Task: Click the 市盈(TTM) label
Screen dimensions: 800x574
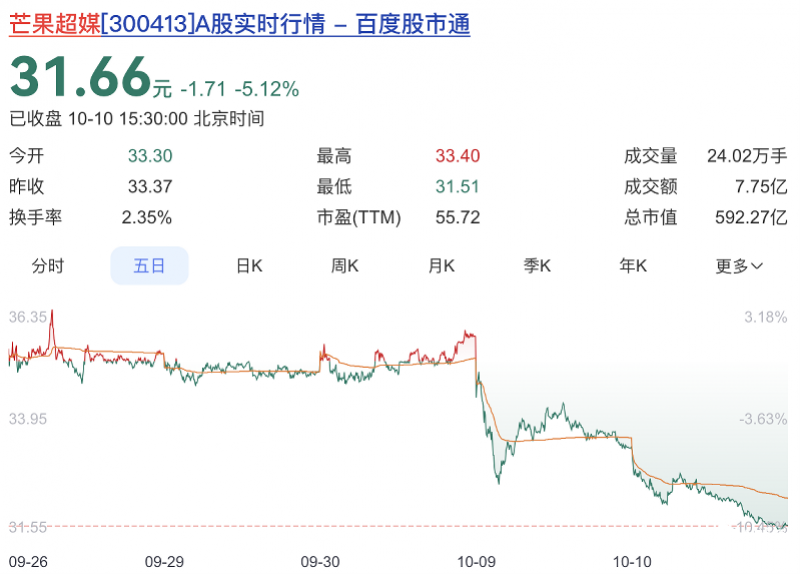Action: [x=358, y=217]
